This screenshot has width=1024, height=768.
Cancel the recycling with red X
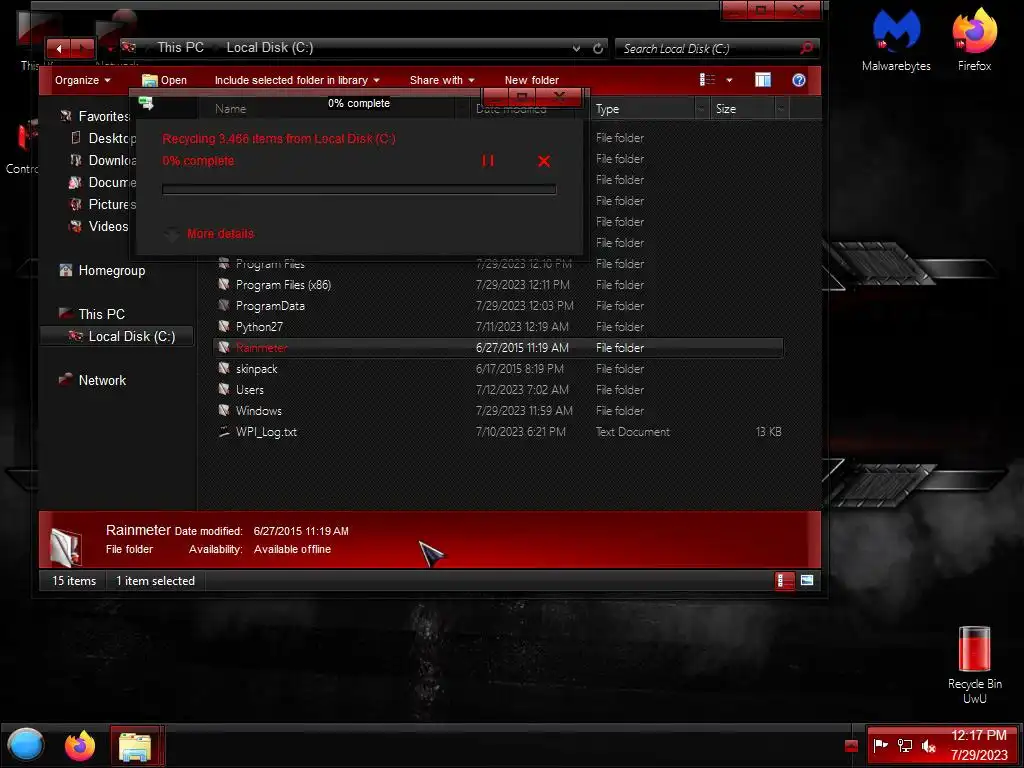(544, 161)
